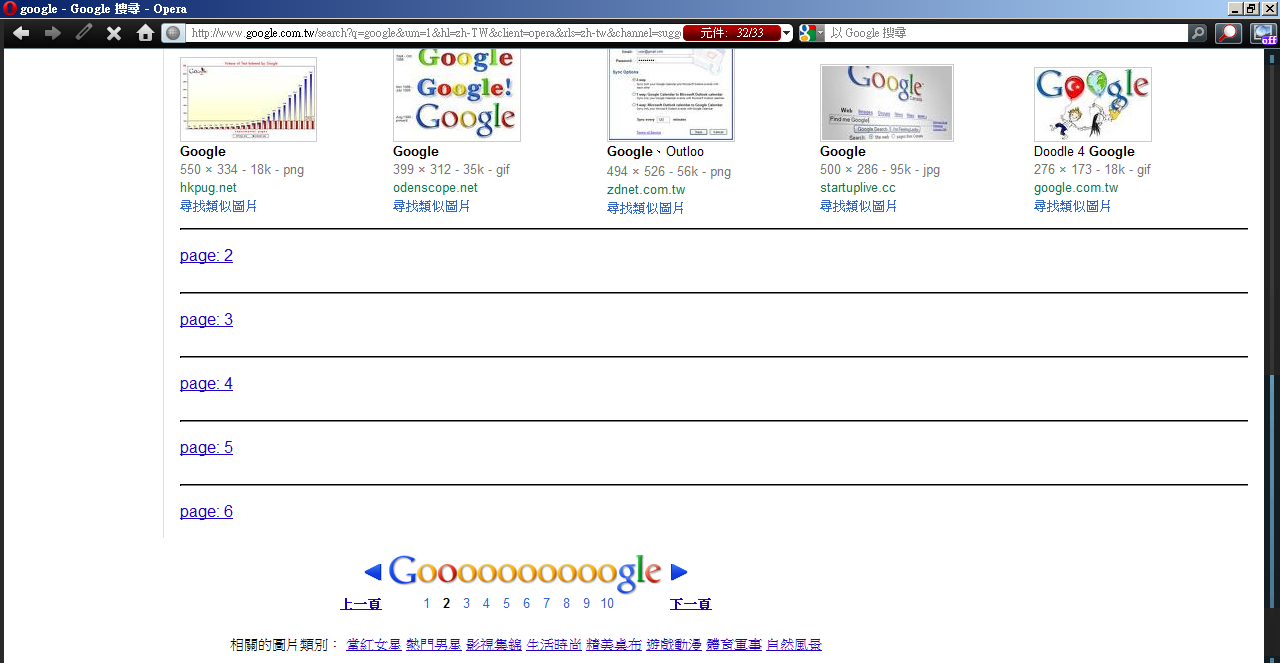Open the '精美桌布' related category
The width and height of the screenshot is (1280, 663).
pyautogui.click(x=614, y=645)
